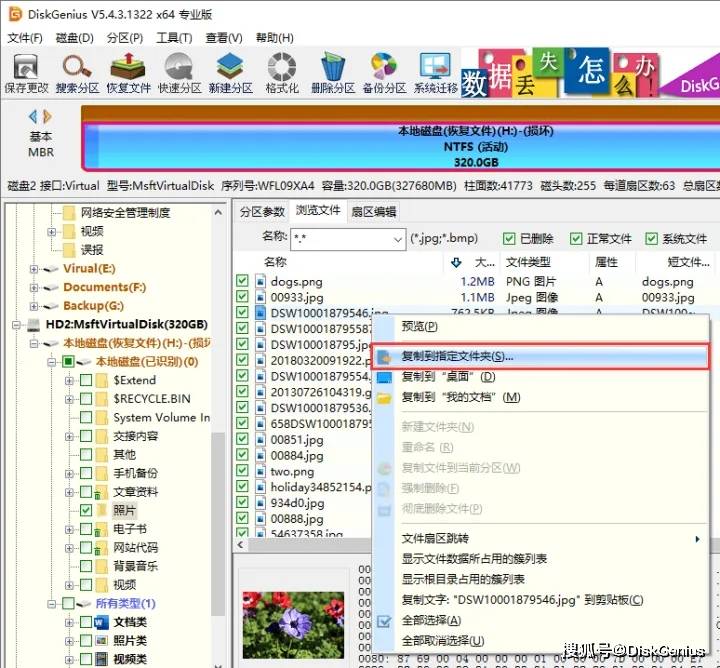Launch the 恢复文件 file recovery tool
Screen dimensions: 720x668
127,72
